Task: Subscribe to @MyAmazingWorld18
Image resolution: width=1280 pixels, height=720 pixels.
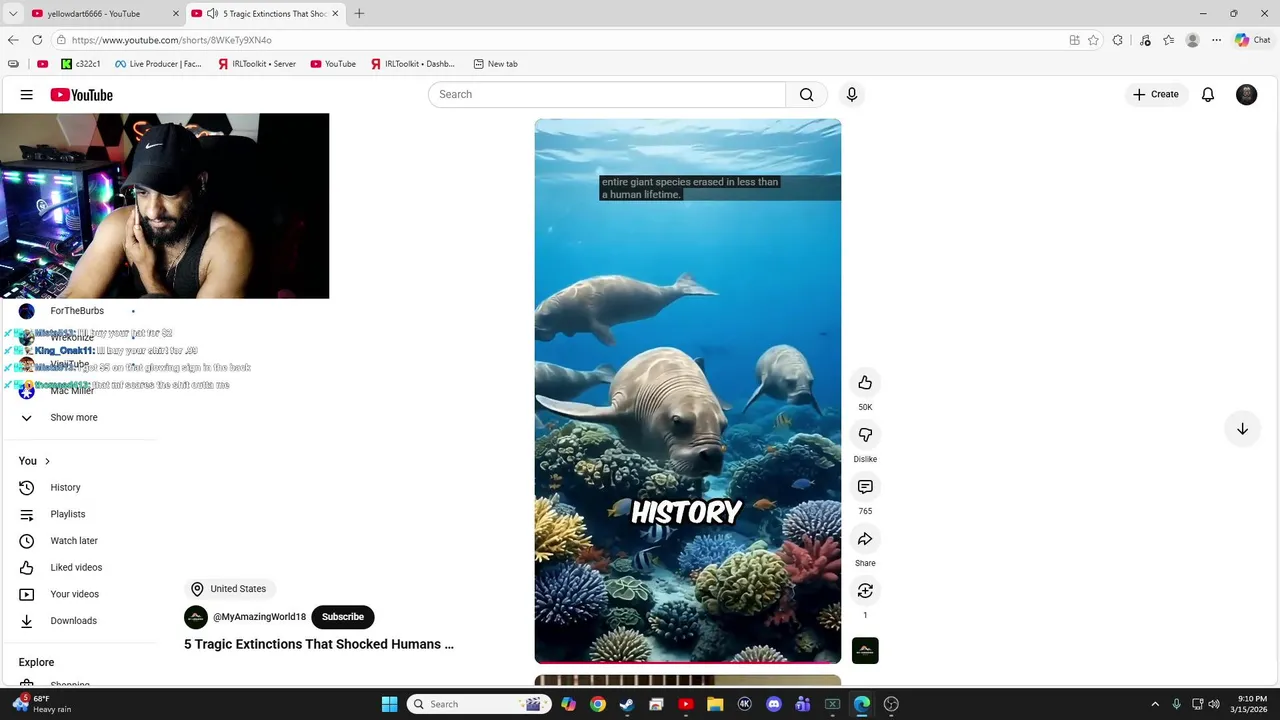Action: 343,617
